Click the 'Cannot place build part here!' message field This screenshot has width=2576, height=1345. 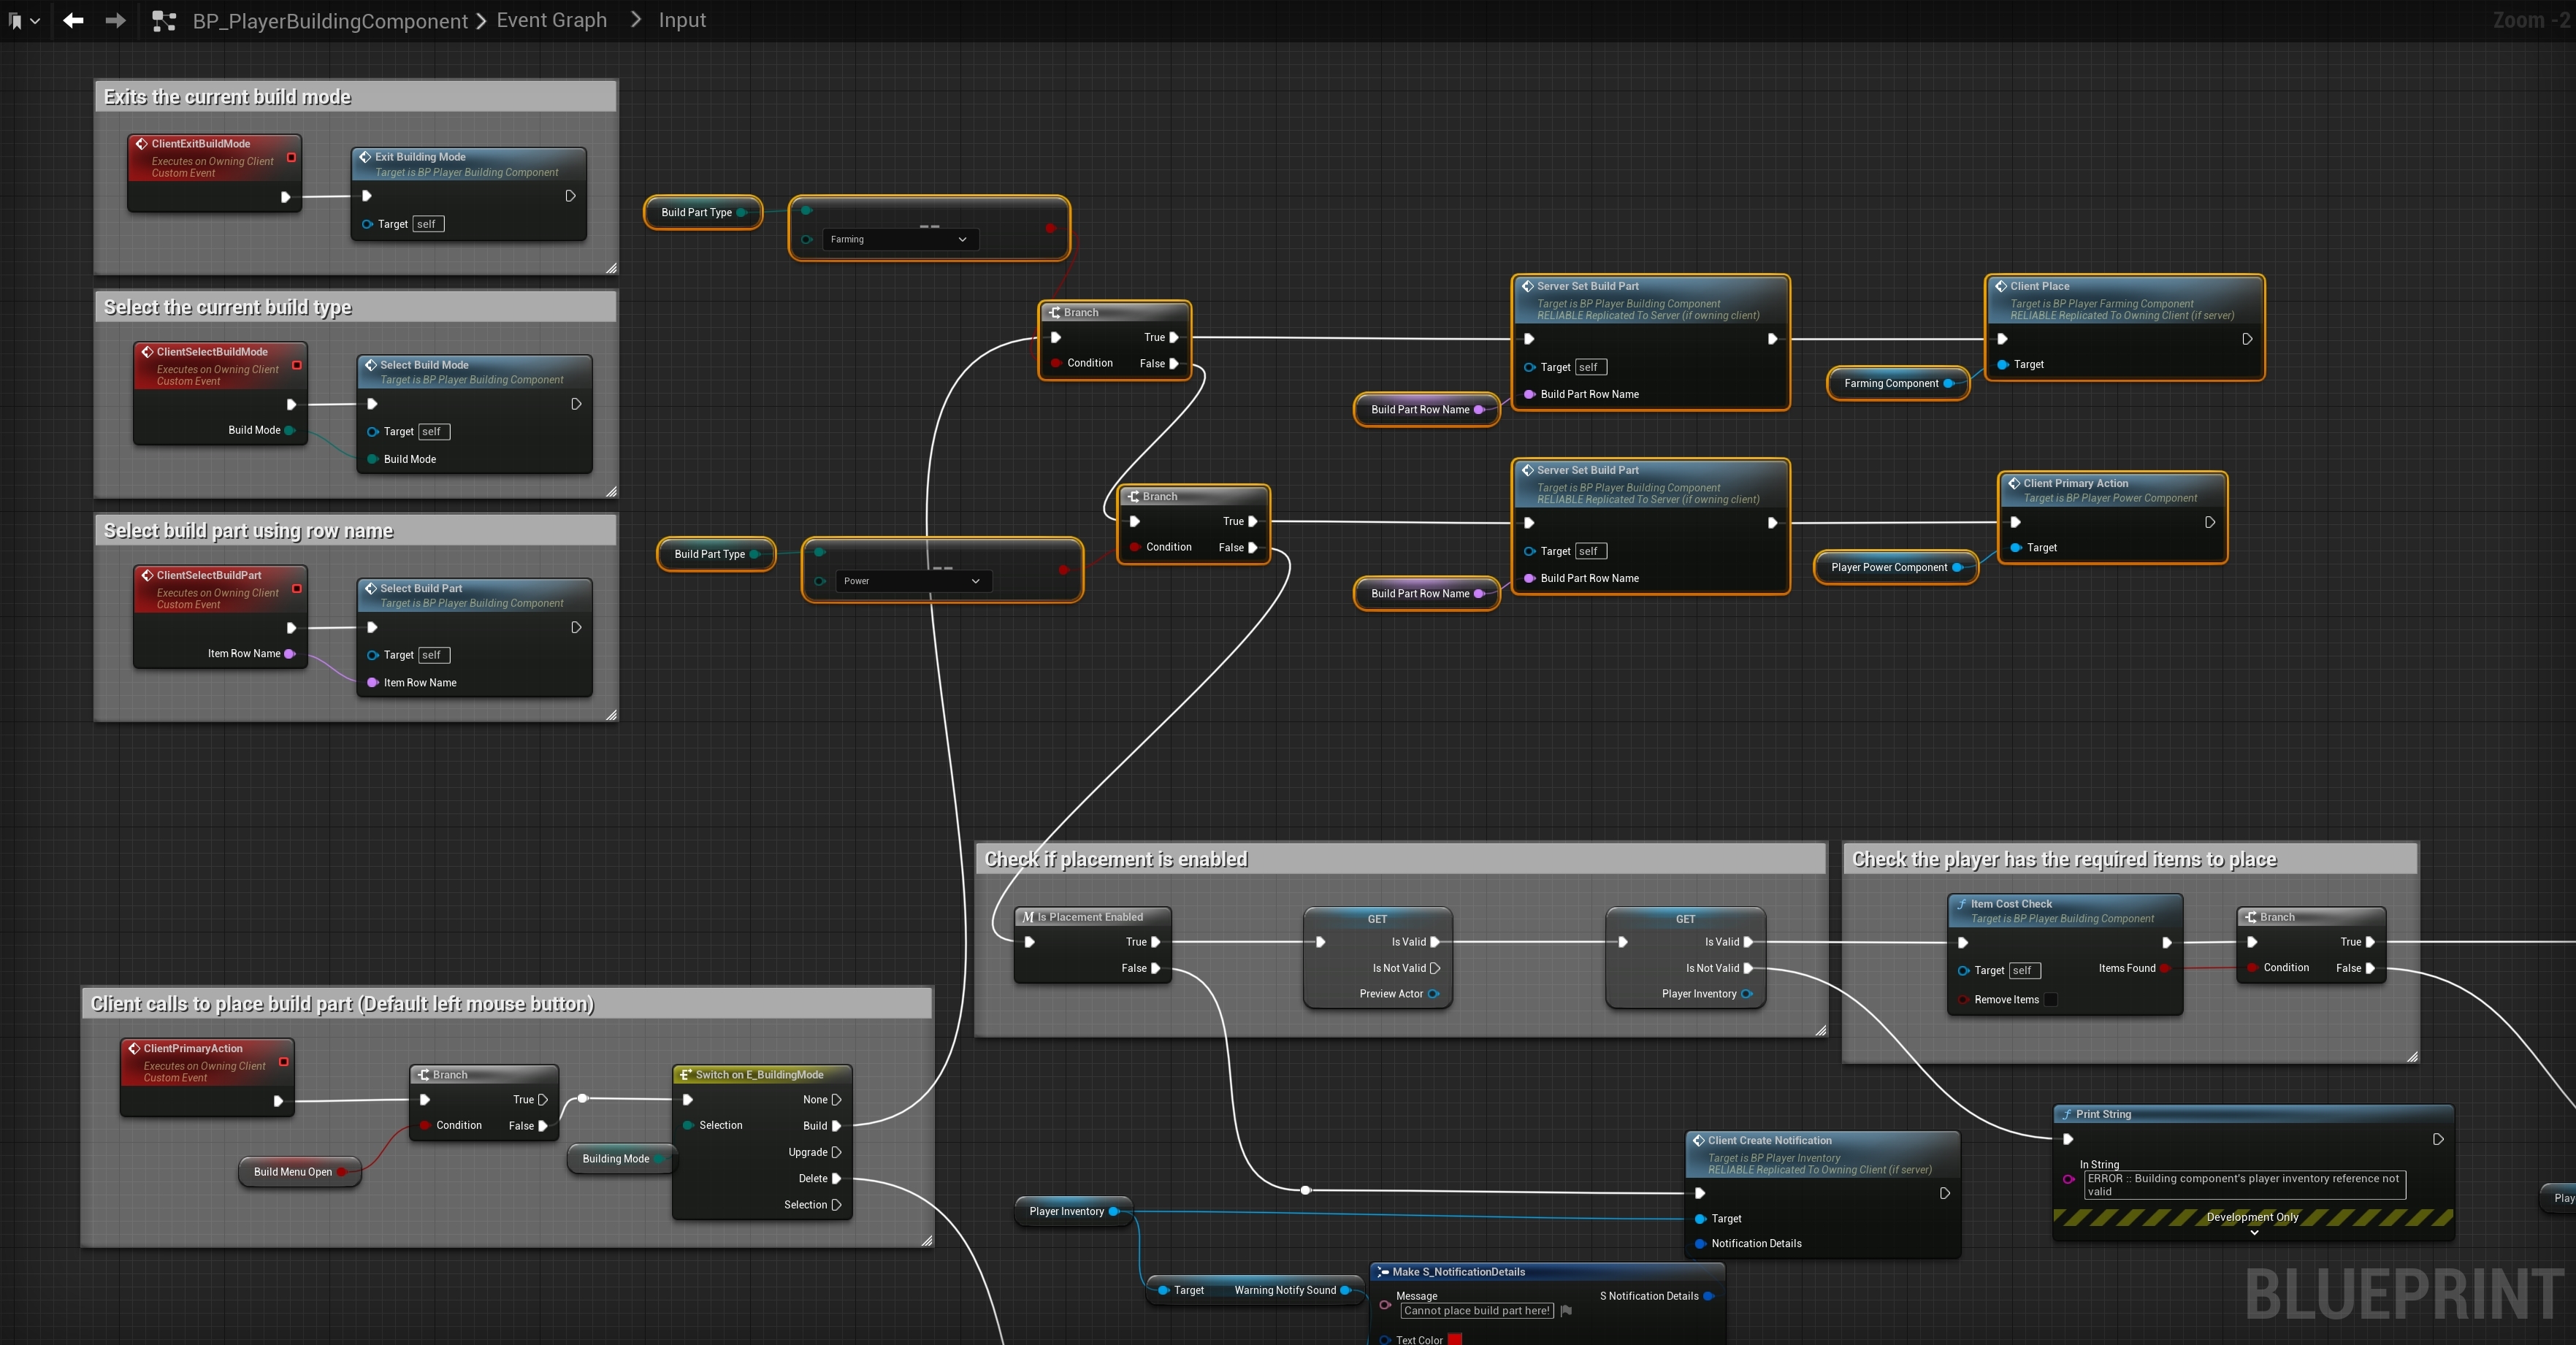pos(1477,1311)
